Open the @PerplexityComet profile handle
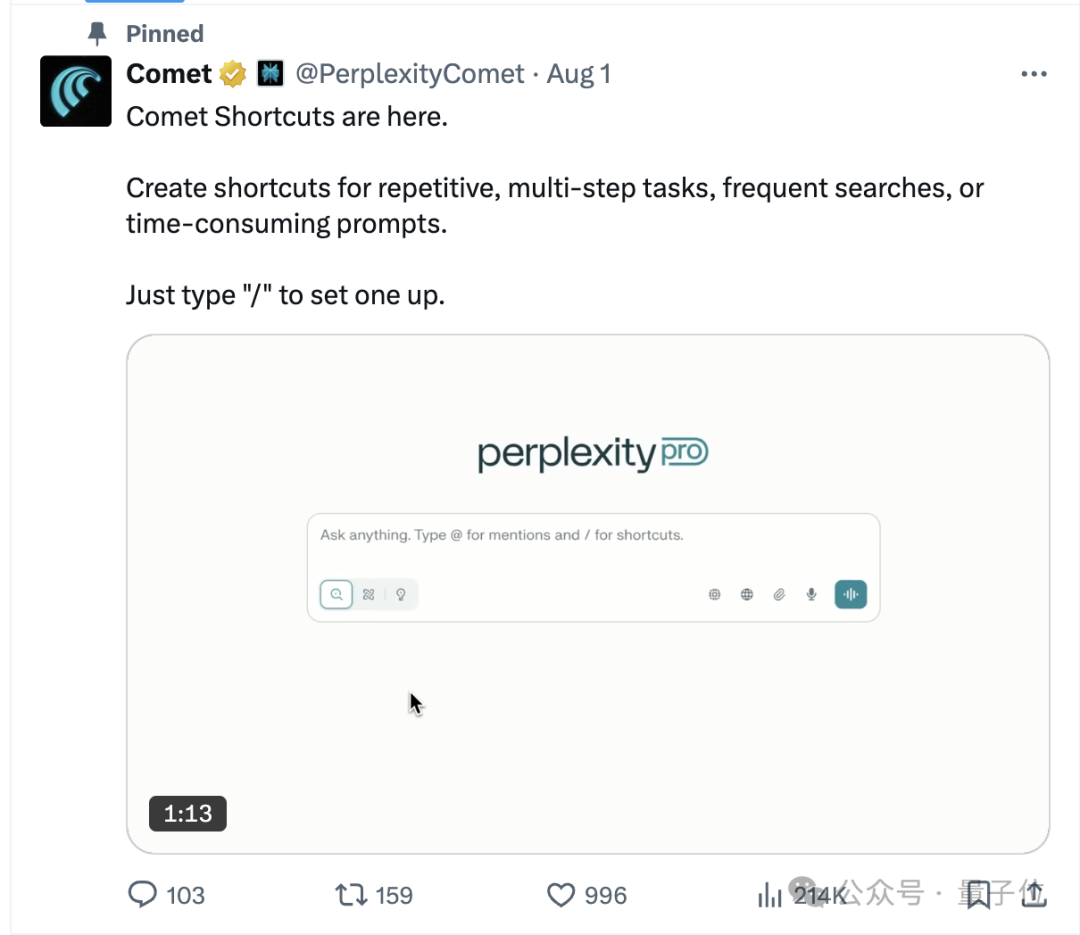1080x935 pixels. pos(410,74)
